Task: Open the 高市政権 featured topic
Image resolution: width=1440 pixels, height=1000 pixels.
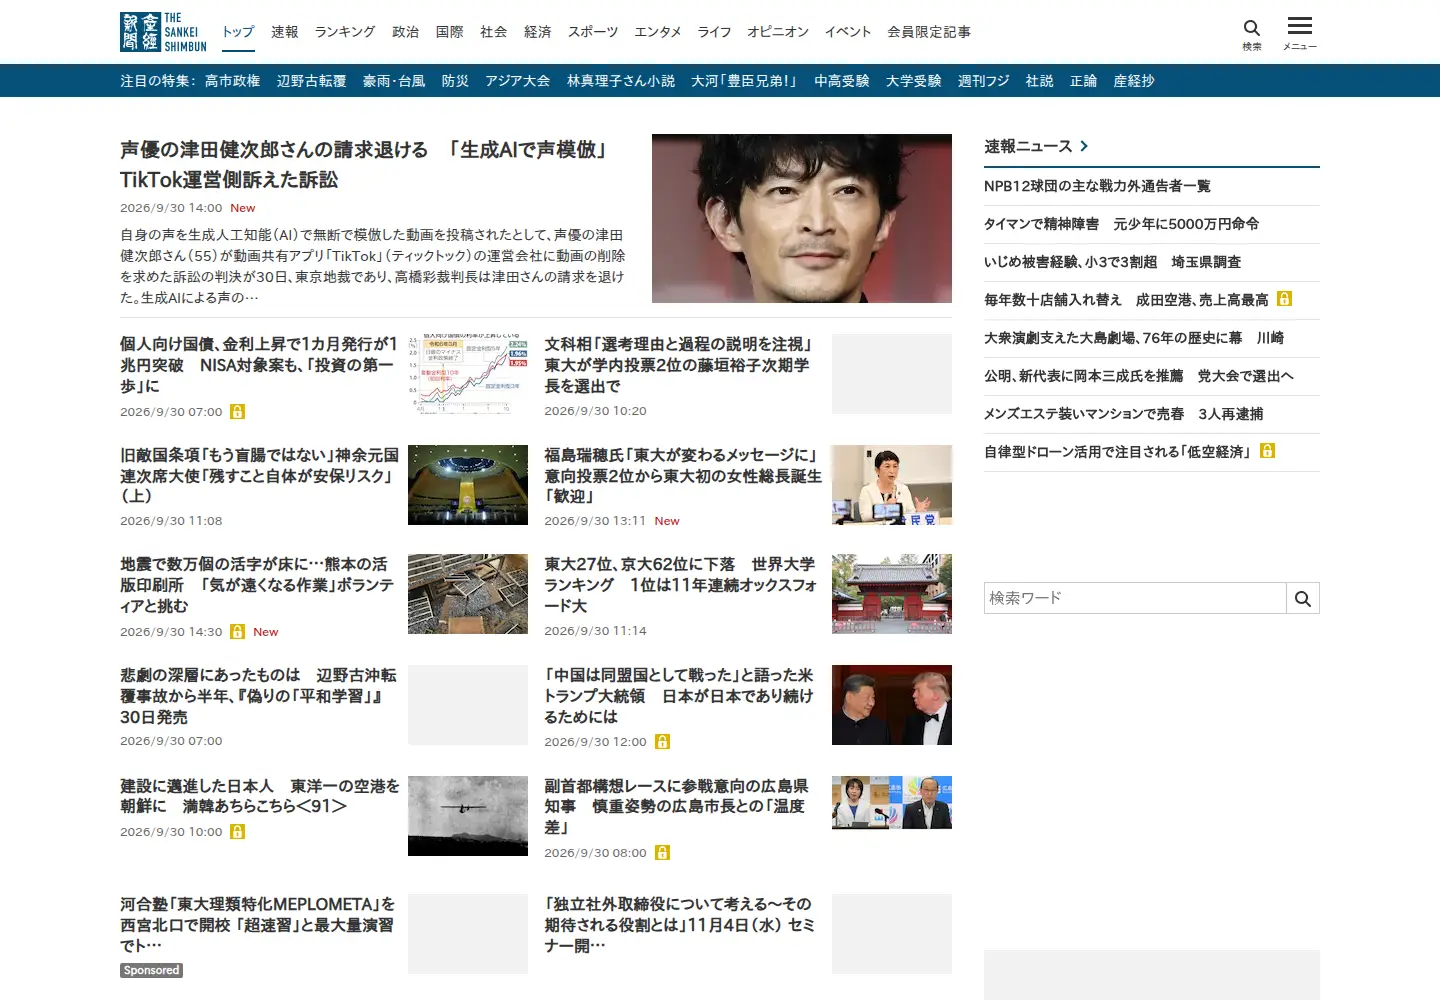Action: (232, 81)
